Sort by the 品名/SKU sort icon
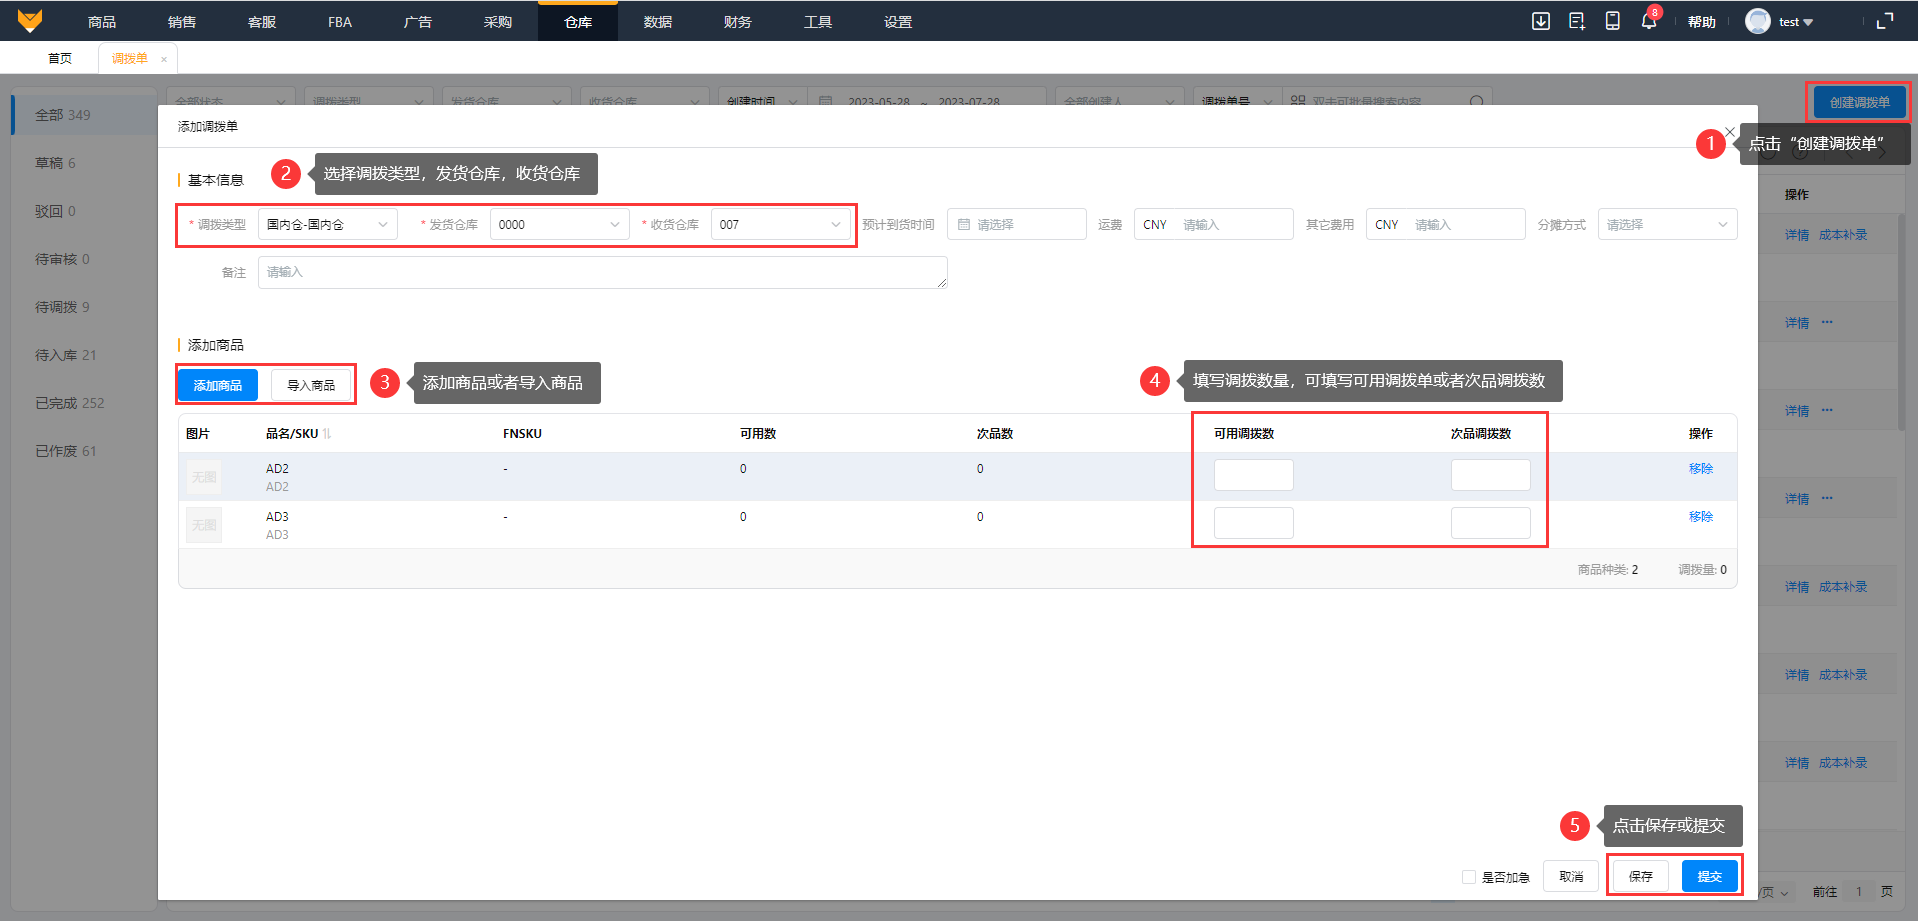Viewport: 1918px width, 921px height. point(327,434)
